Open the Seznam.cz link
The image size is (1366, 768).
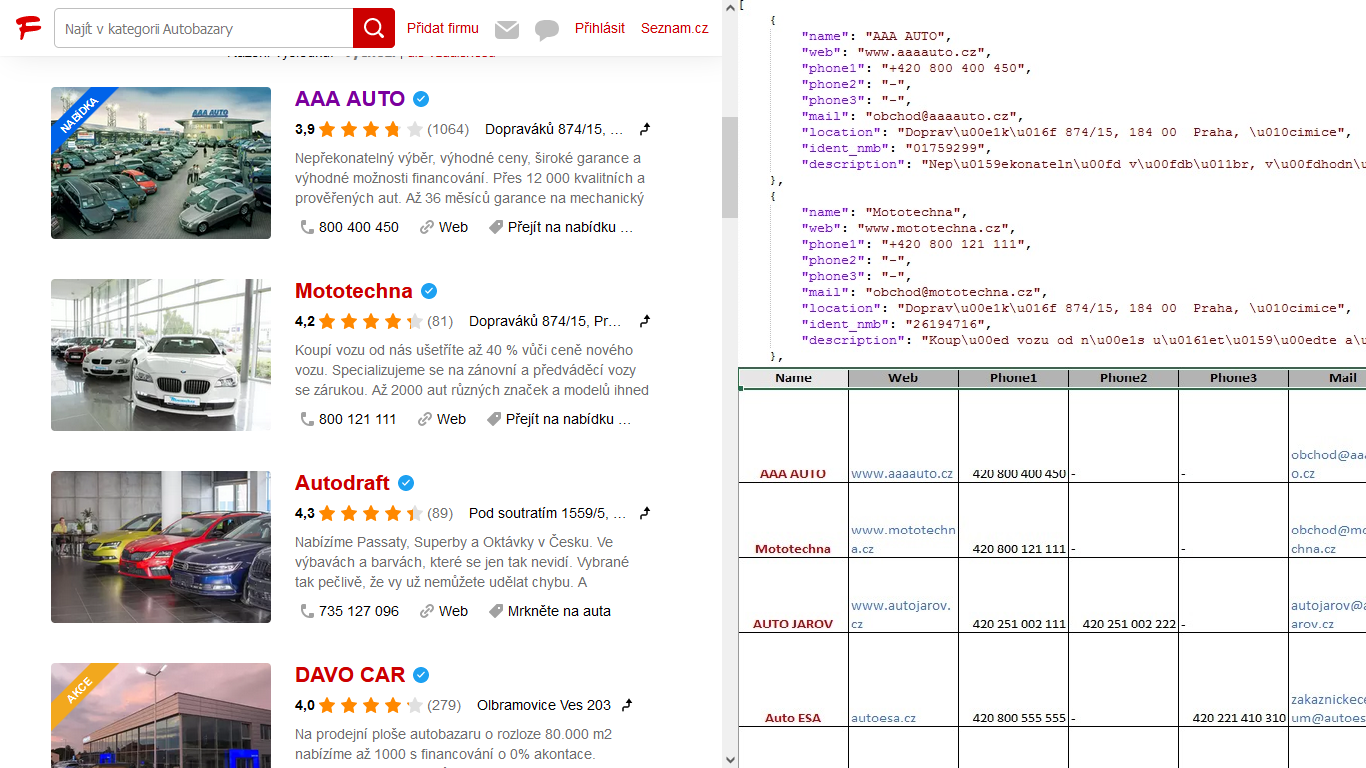675,28
